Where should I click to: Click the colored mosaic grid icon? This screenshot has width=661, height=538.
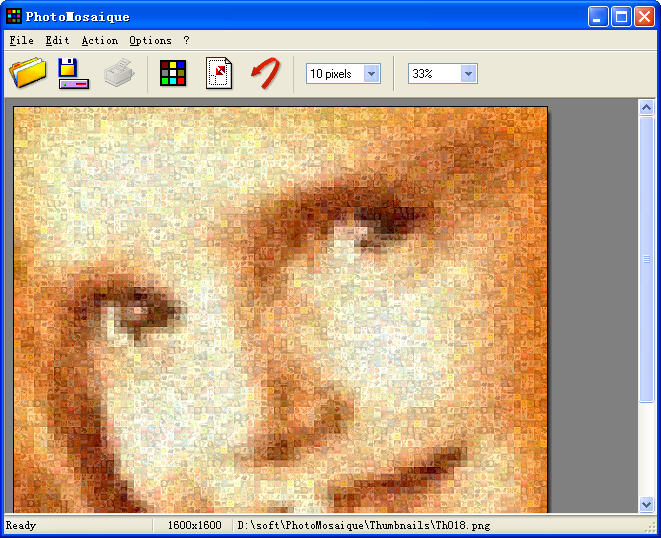[x=174, y=74]
